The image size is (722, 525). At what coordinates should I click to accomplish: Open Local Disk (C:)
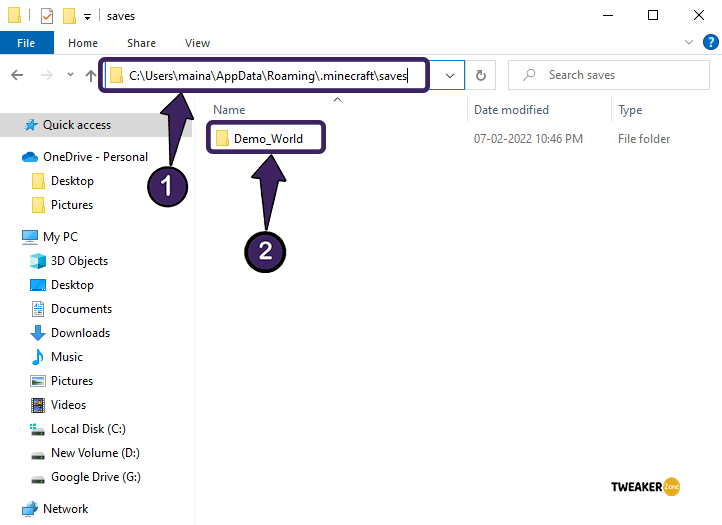pyautogui.click(x=88, y=429)
